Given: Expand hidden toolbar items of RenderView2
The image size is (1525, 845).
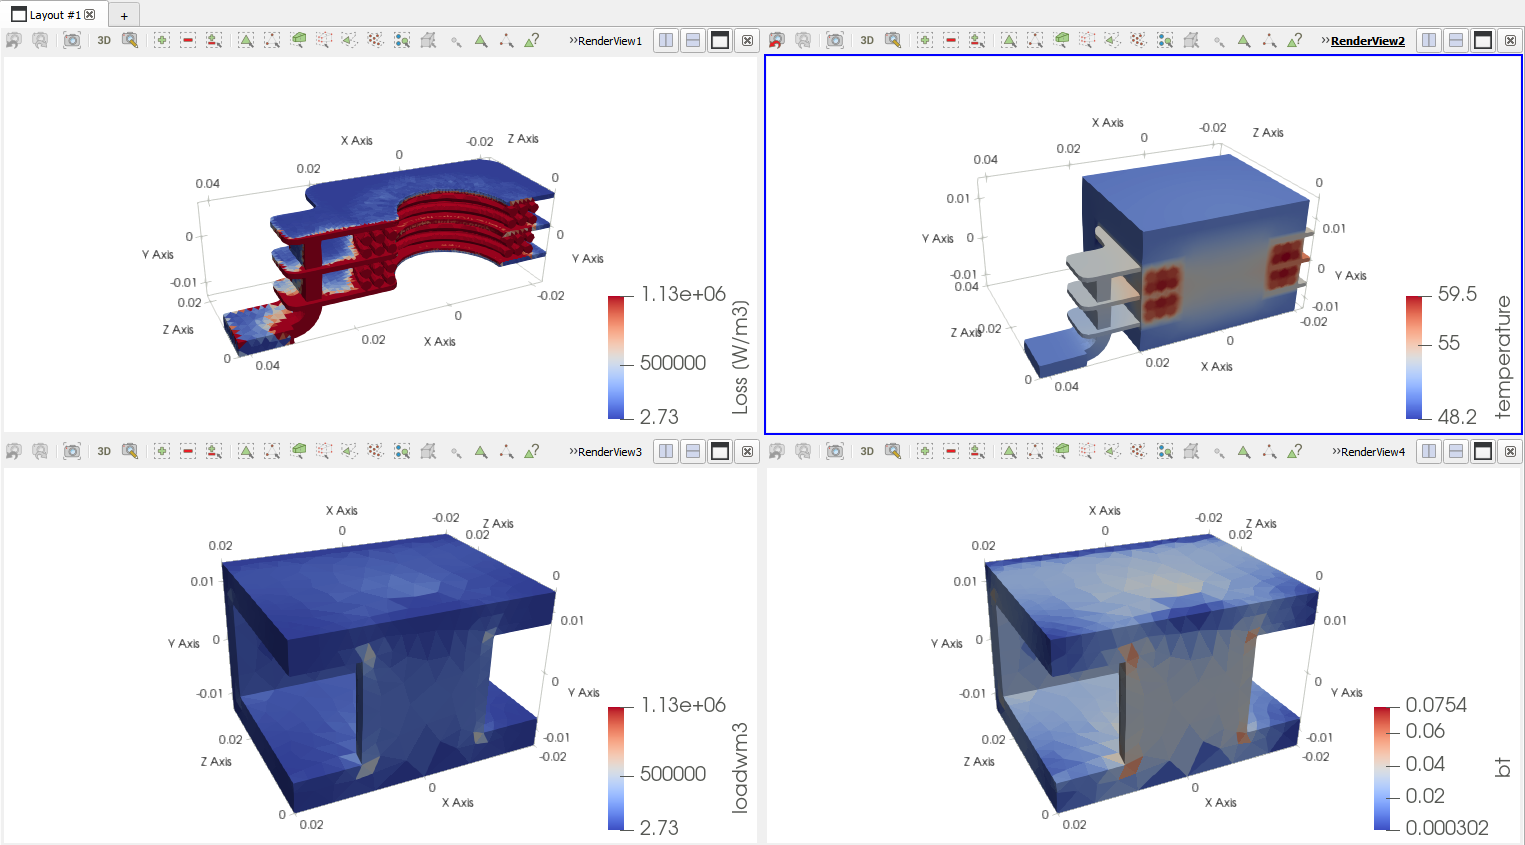Looking at the screenshot, I should (1325, 41).
